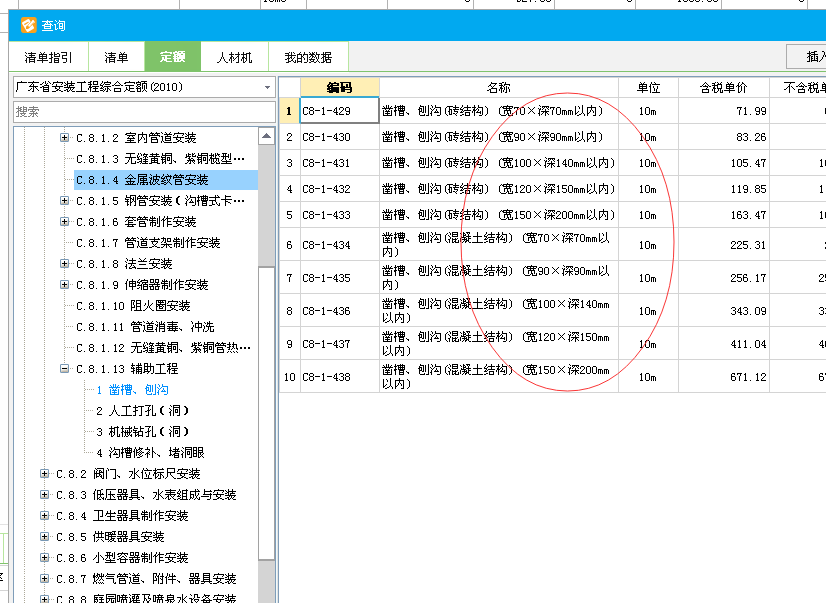
Task: Select tree item 3 机械钻孔(洞)
Action: 142,432
